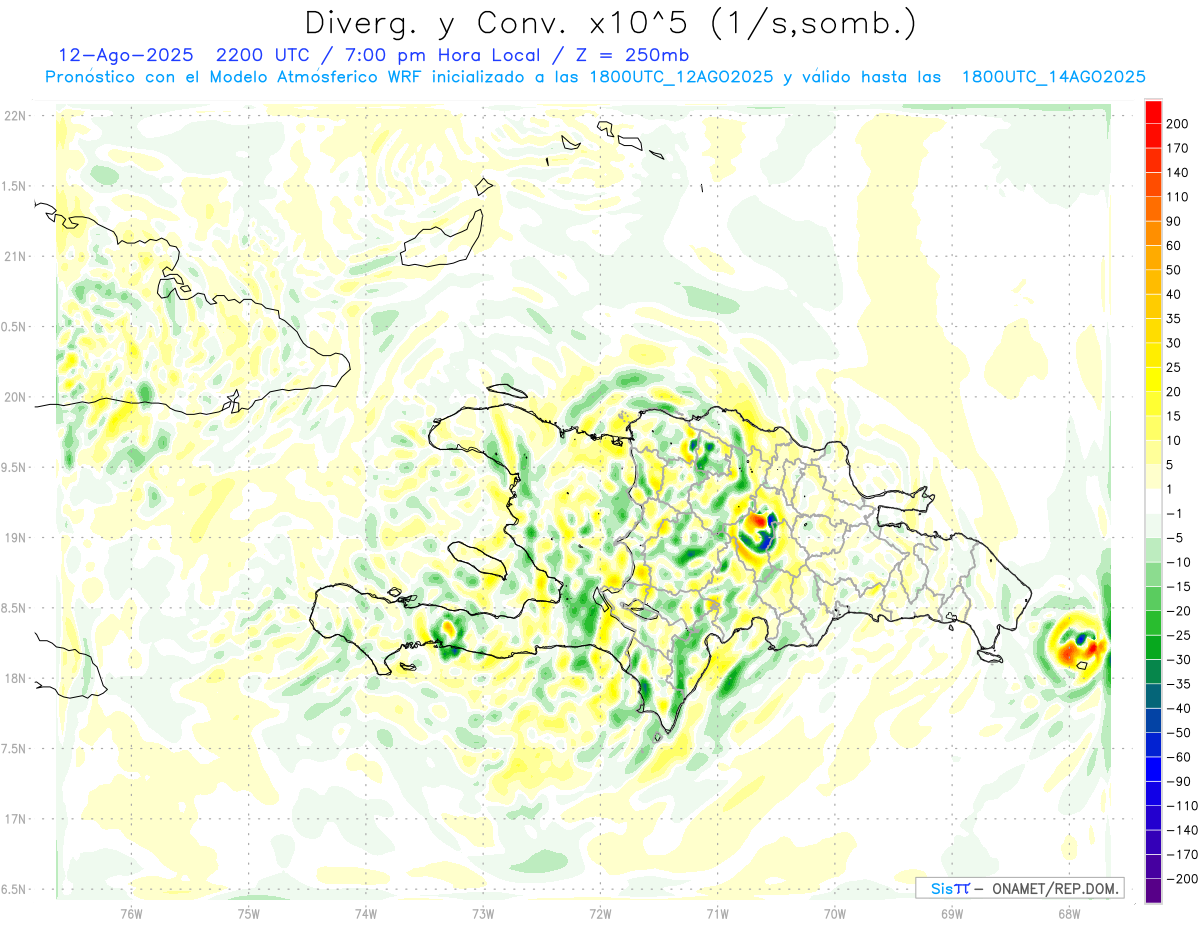Click the positive '35' color bar value

1175,319
